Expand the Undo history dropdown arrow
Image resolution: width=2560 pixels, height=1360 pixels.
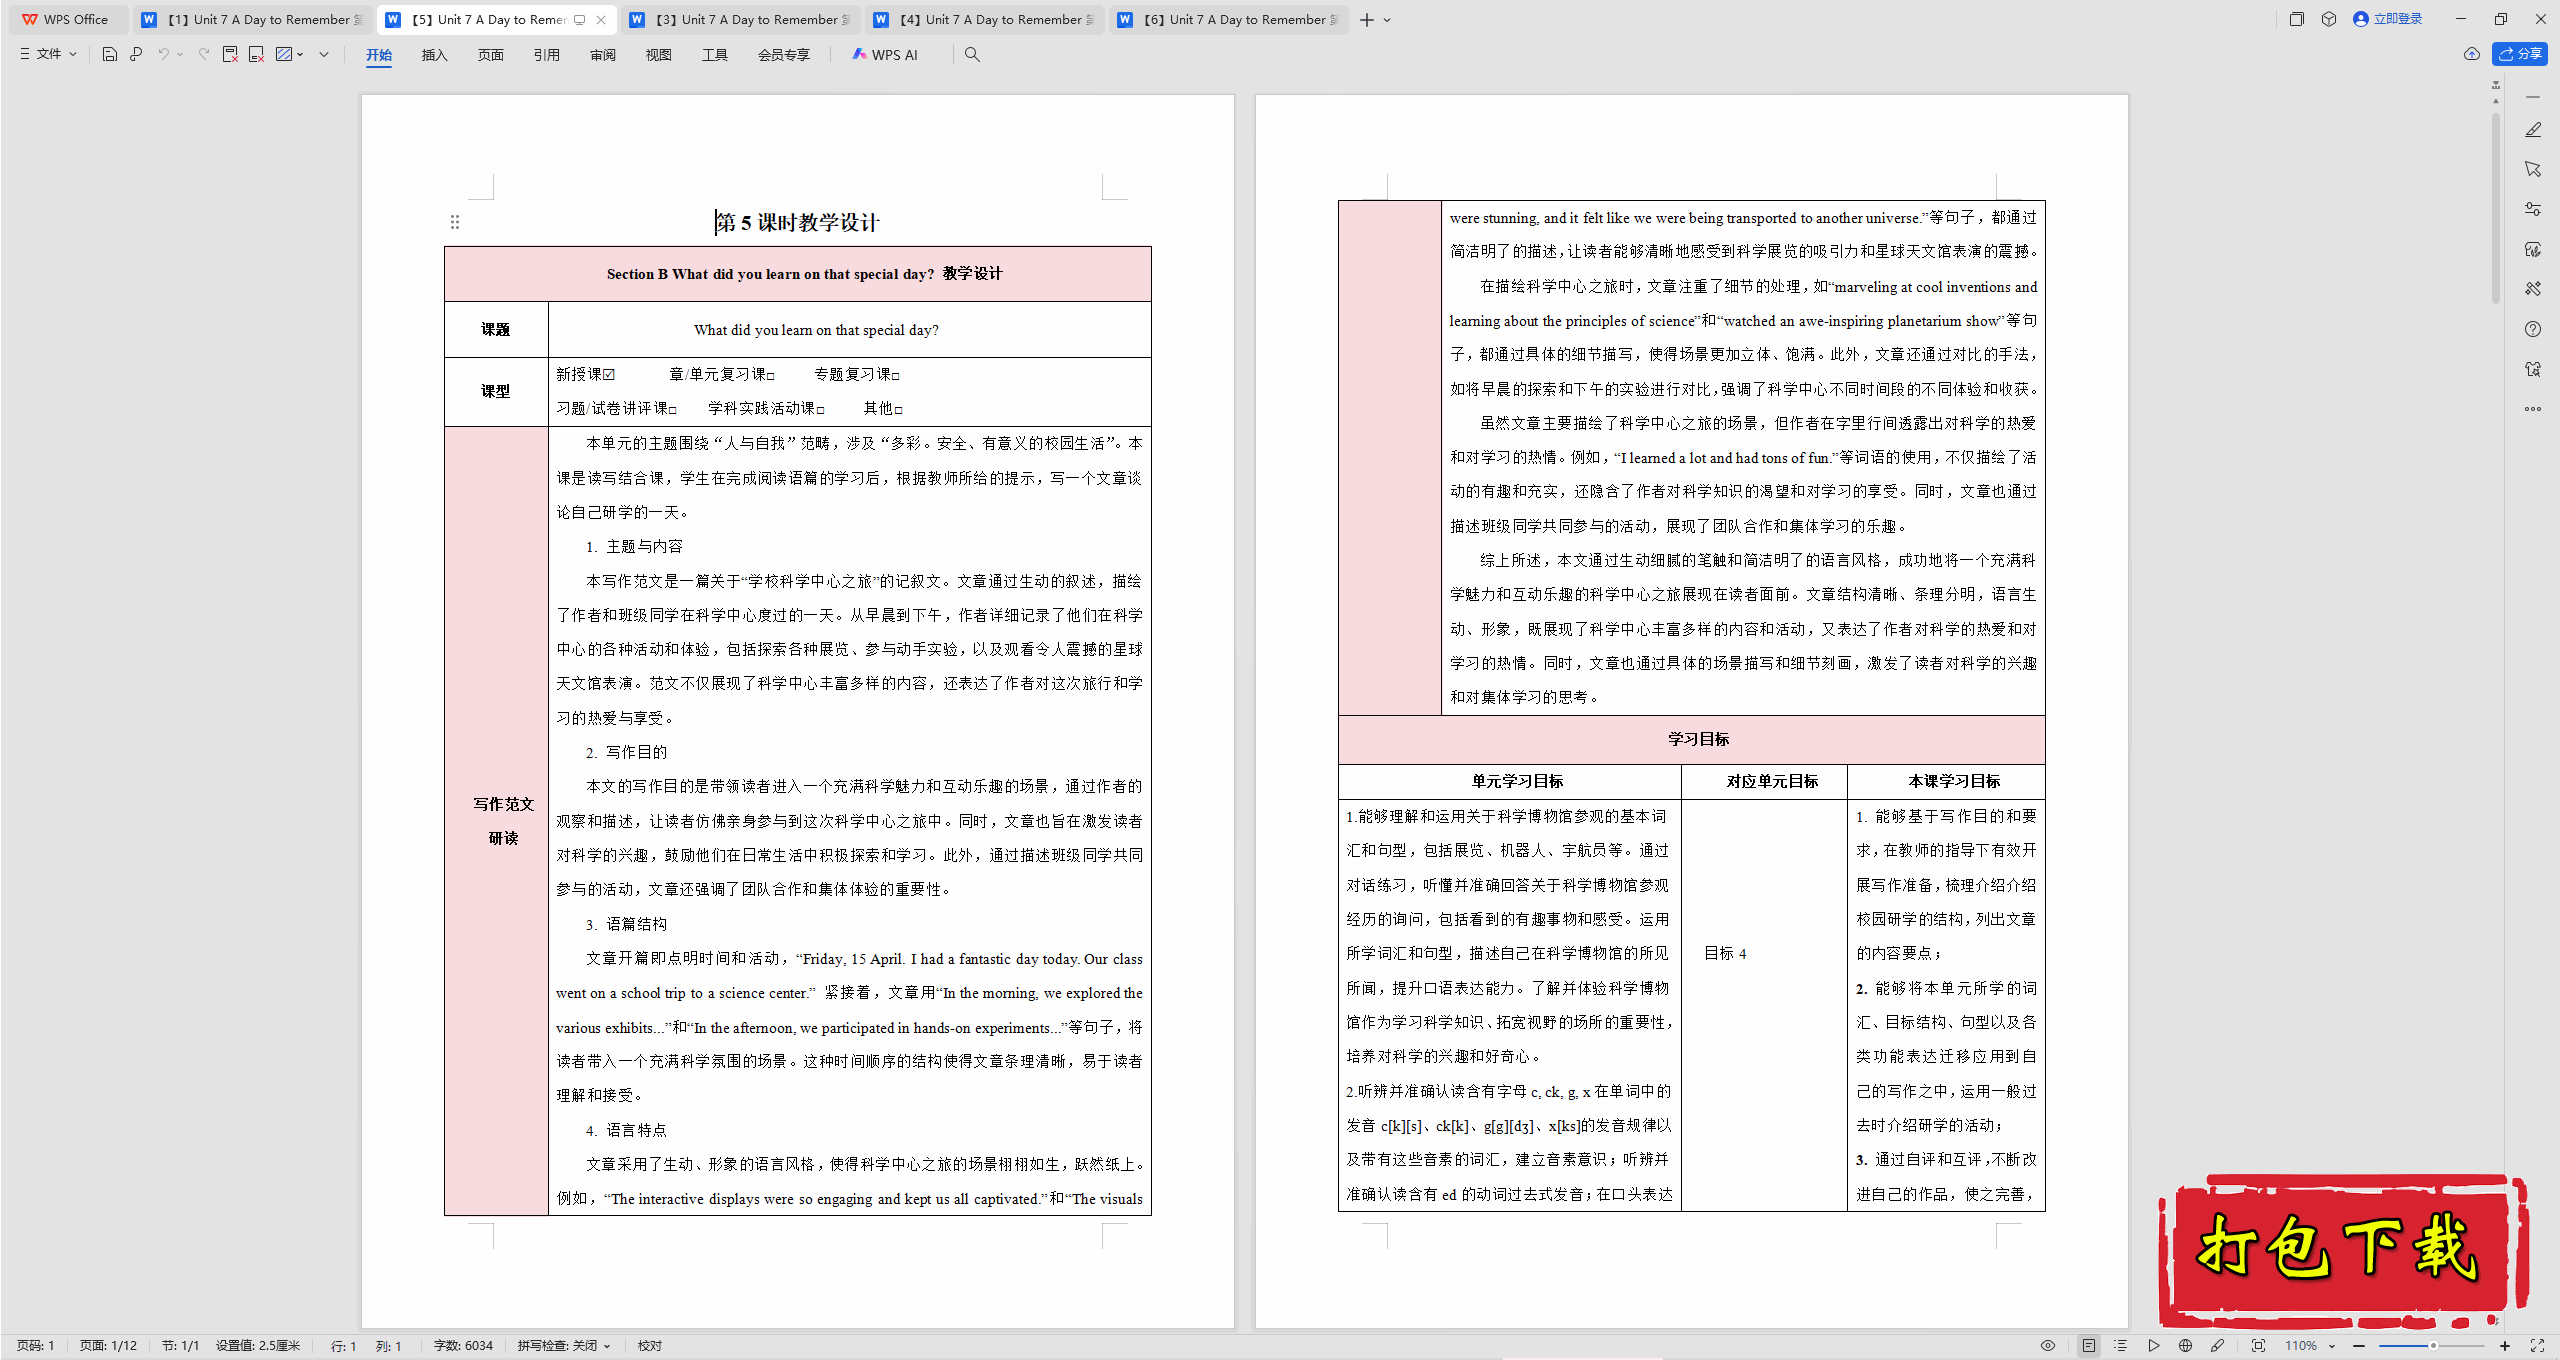click(180, 54)
